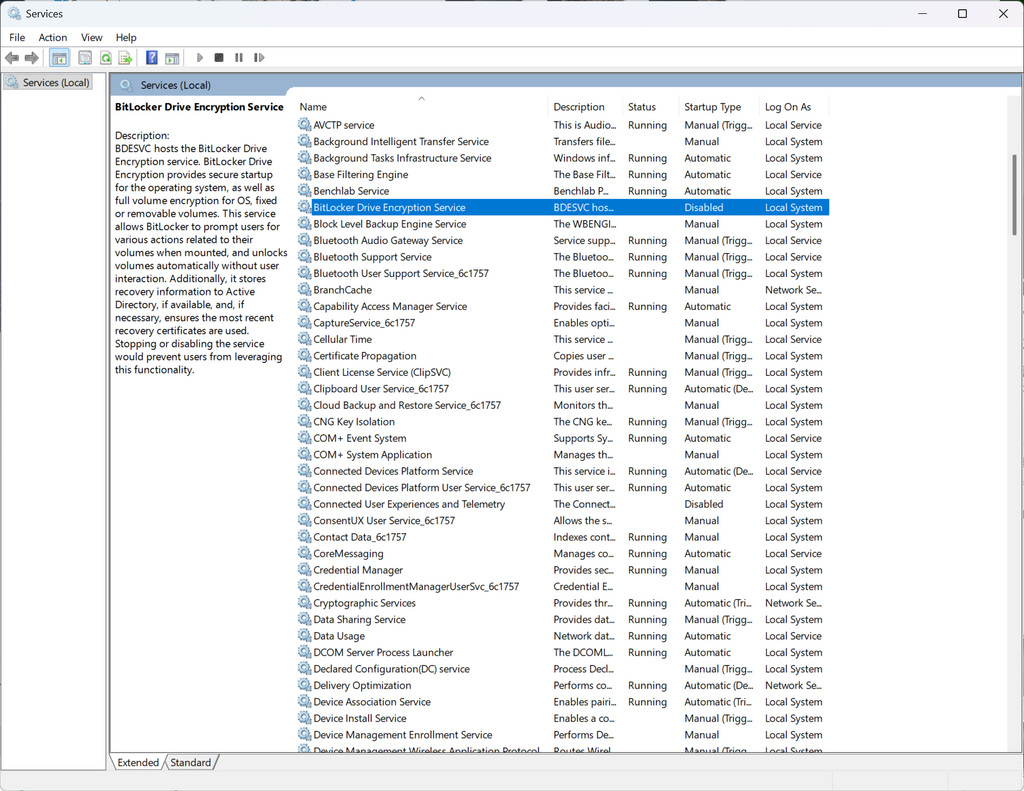Click the Forward navigation arrow
The image size is (1024, 791).
point(31,57)
